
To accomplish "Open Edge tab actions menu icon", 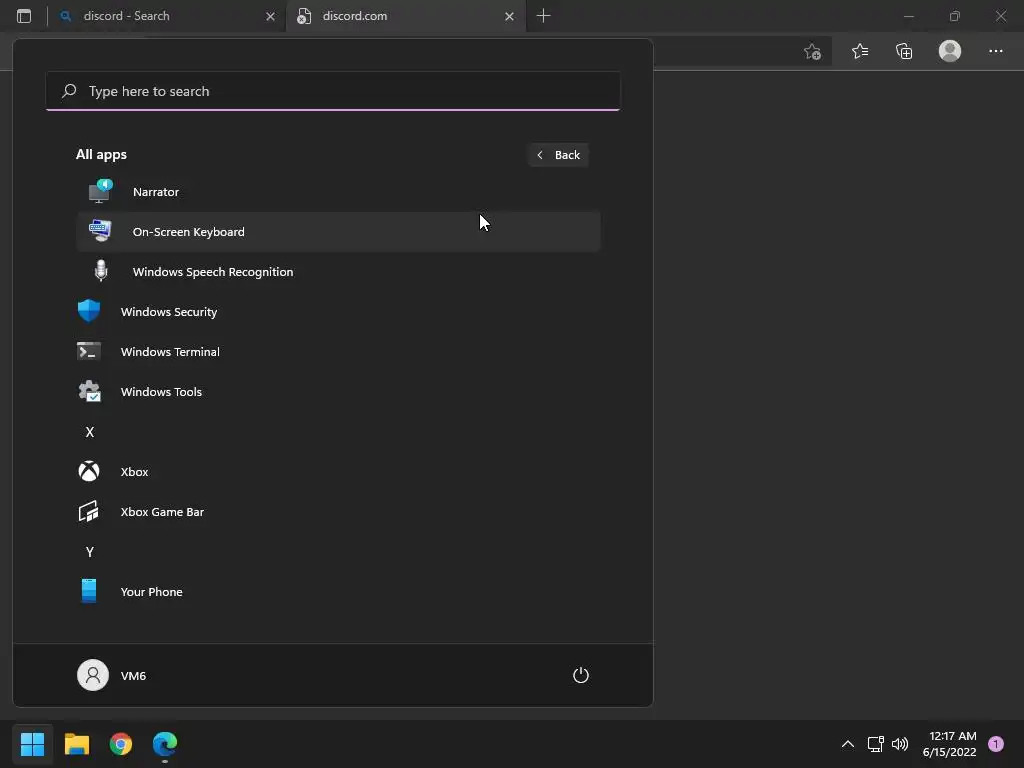I will [x=24, y=16].
